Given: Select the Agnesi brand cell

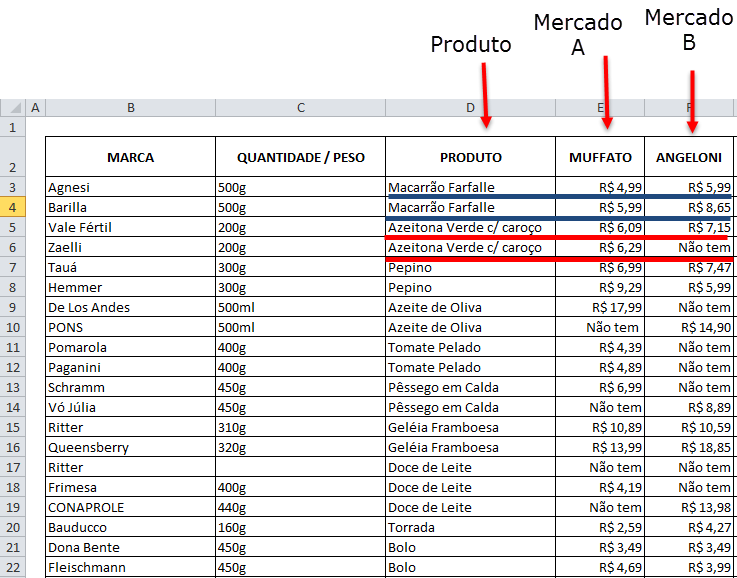Looking at the screenshot, I should pyautogui.click(x=130, y=187).
